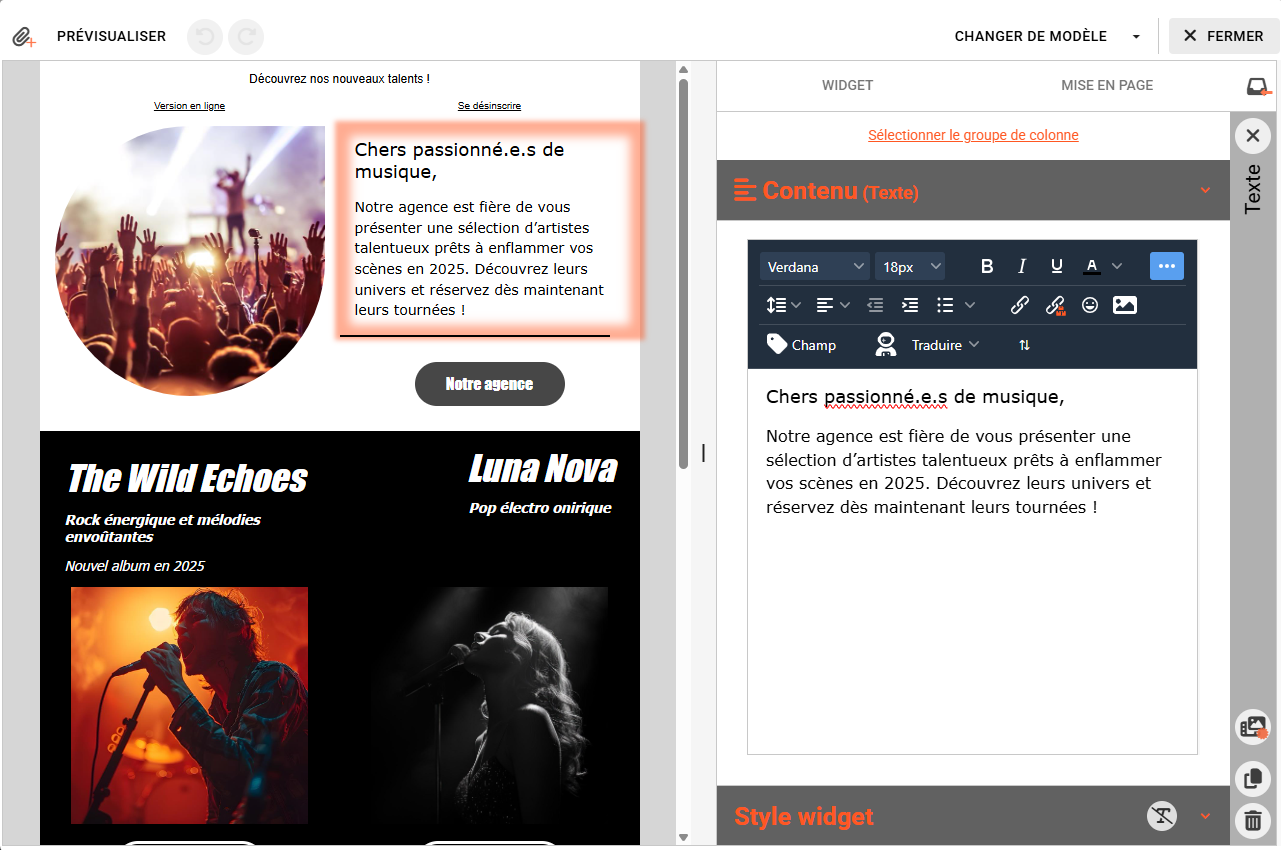
Task: Click the round concert crowd image
Action: pos(190,261)
